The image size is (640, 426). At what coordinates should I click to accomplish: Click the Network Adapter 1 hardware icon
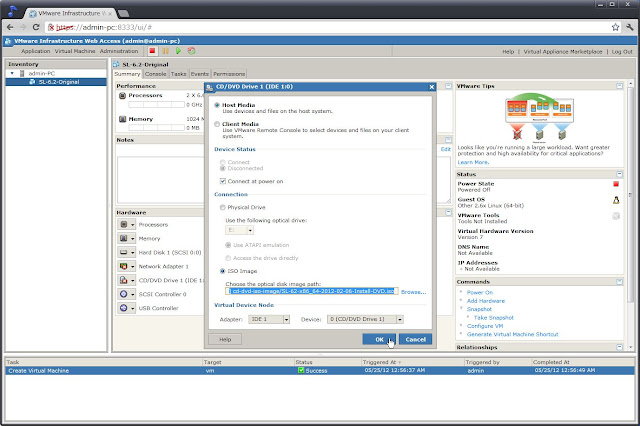(x=124, y=266)
